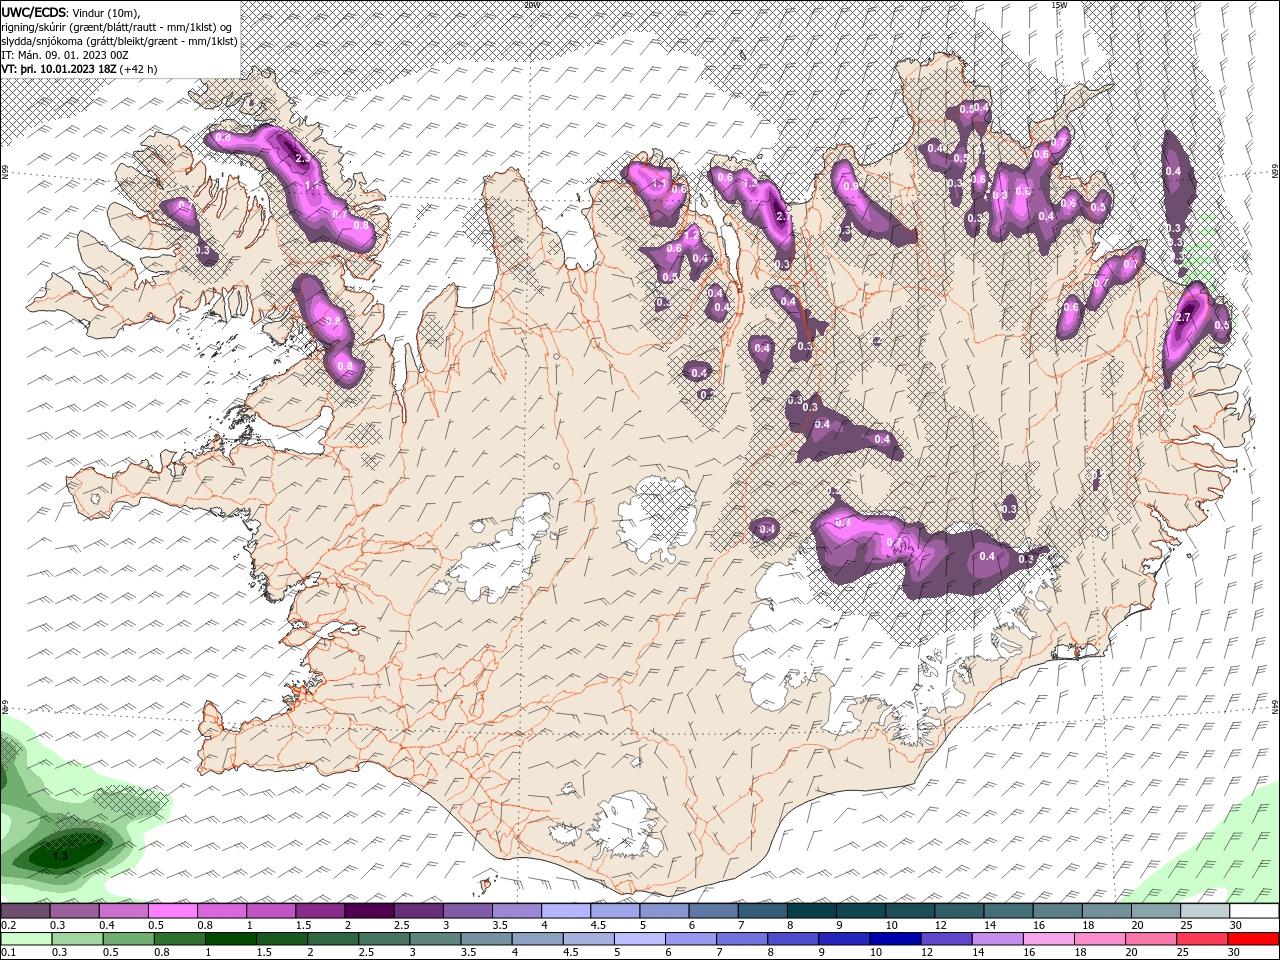Image resolution: width=1280 pixels, height=960 pixels.
Task: Click rain scale swatch between 0.5 and 0.8
Action: click(128, 939)
